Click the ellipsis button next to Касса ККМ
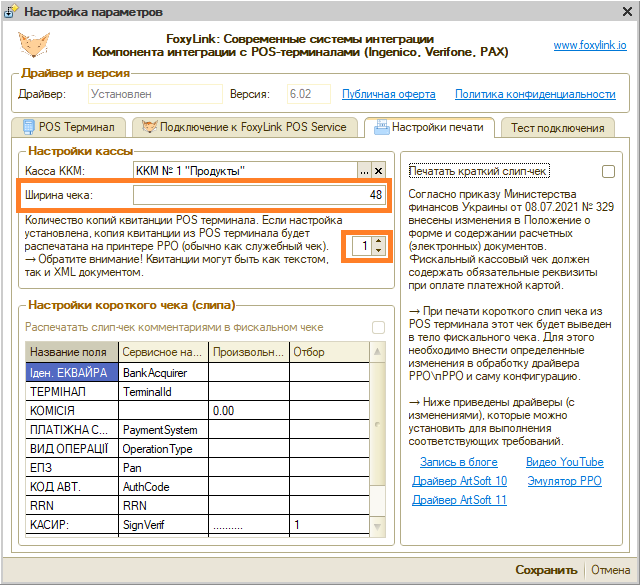The image size is (640, 585). (365, 170)
